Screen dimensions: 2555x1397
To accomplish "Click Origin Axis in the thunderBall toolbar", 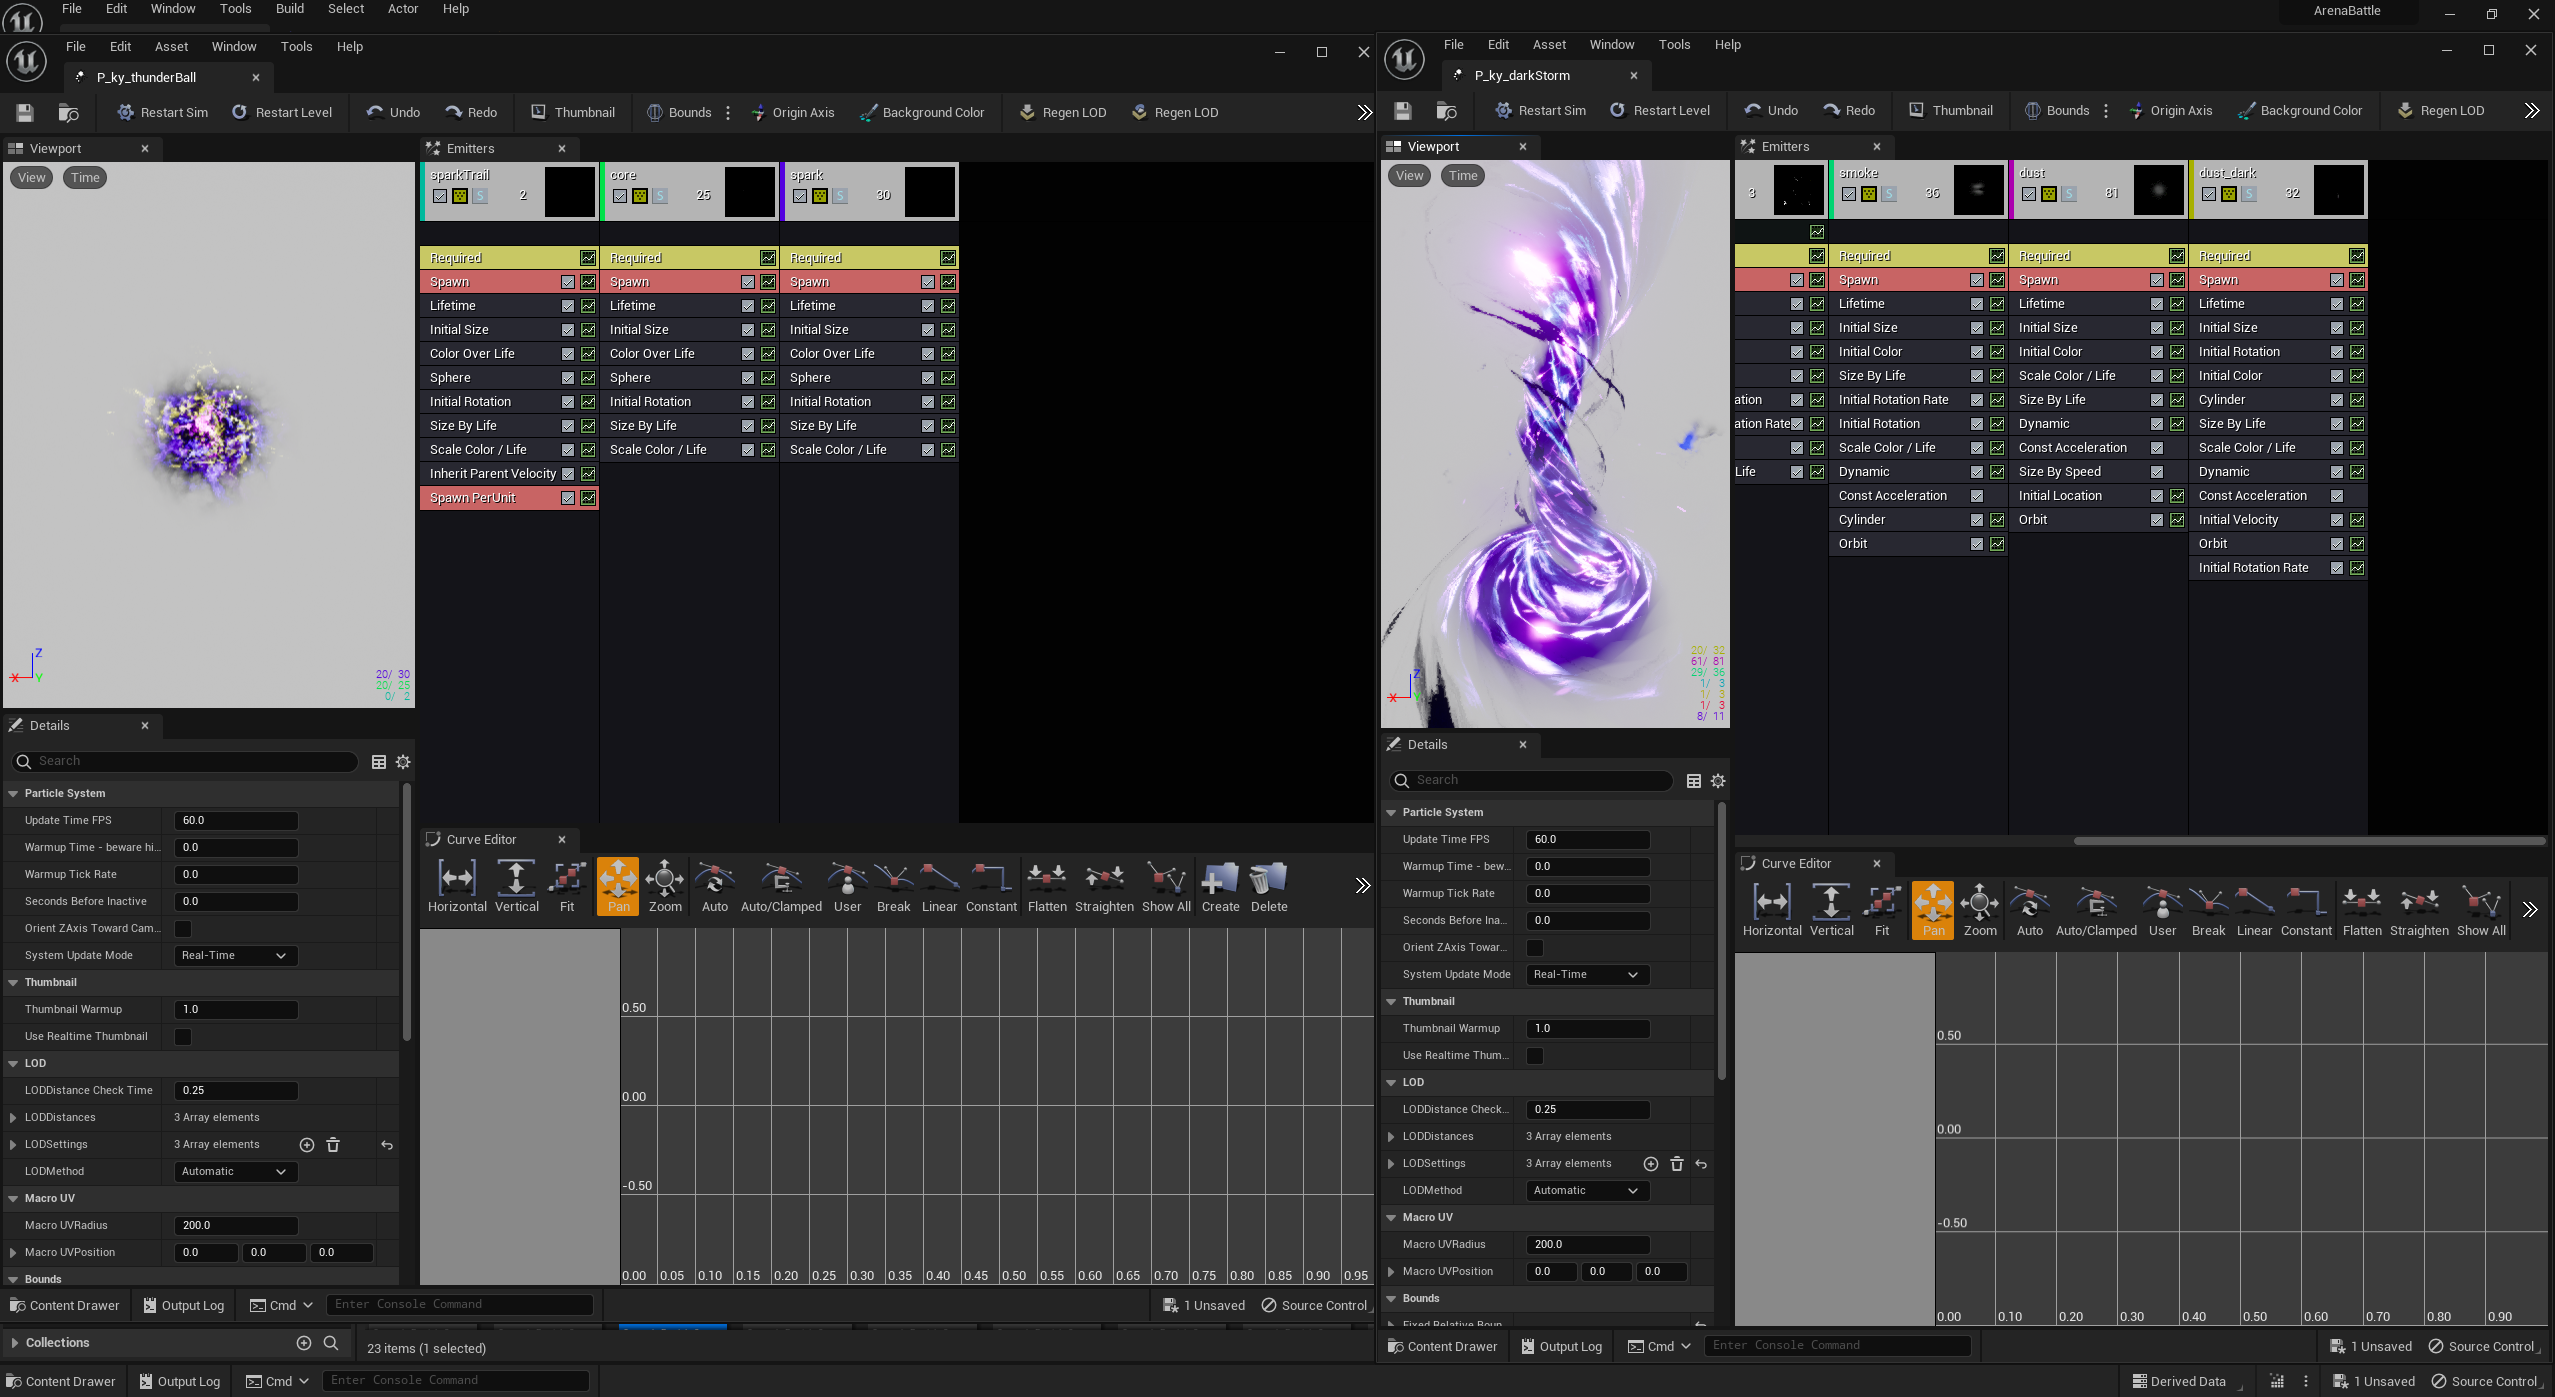I will [792, 112].
